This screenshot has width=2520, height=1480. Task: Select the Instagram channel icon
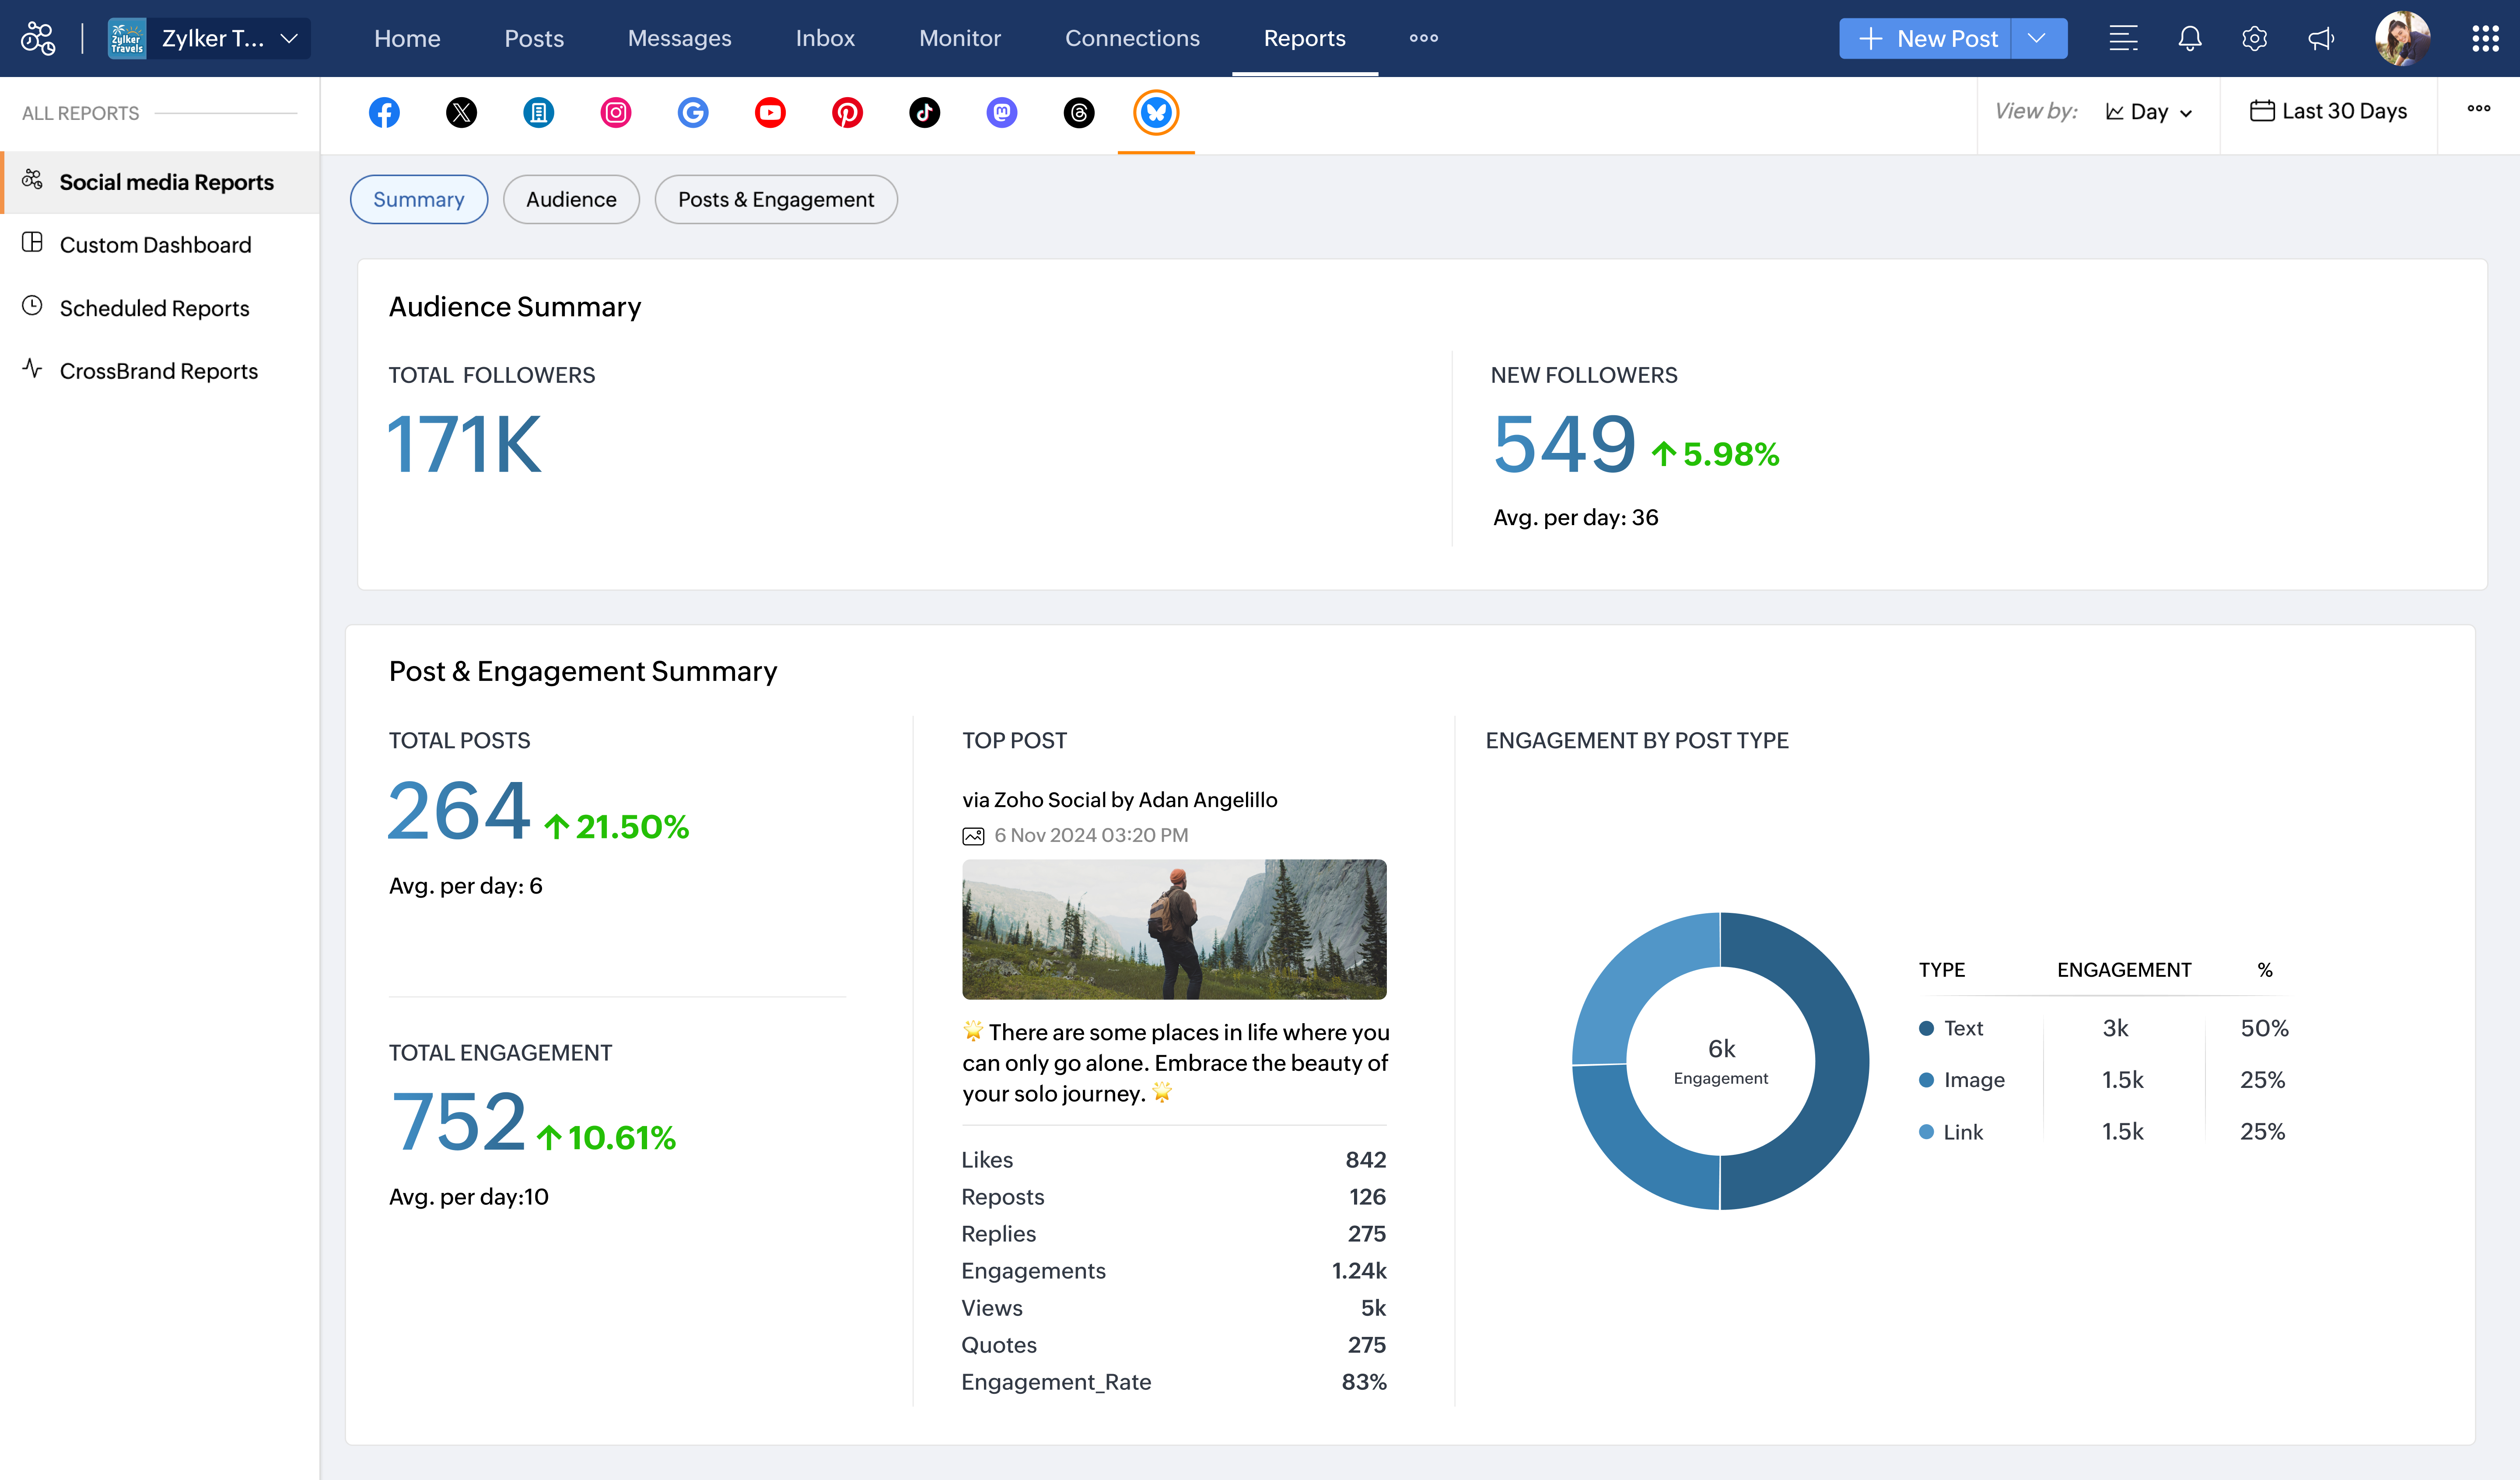tap(615, 112)
